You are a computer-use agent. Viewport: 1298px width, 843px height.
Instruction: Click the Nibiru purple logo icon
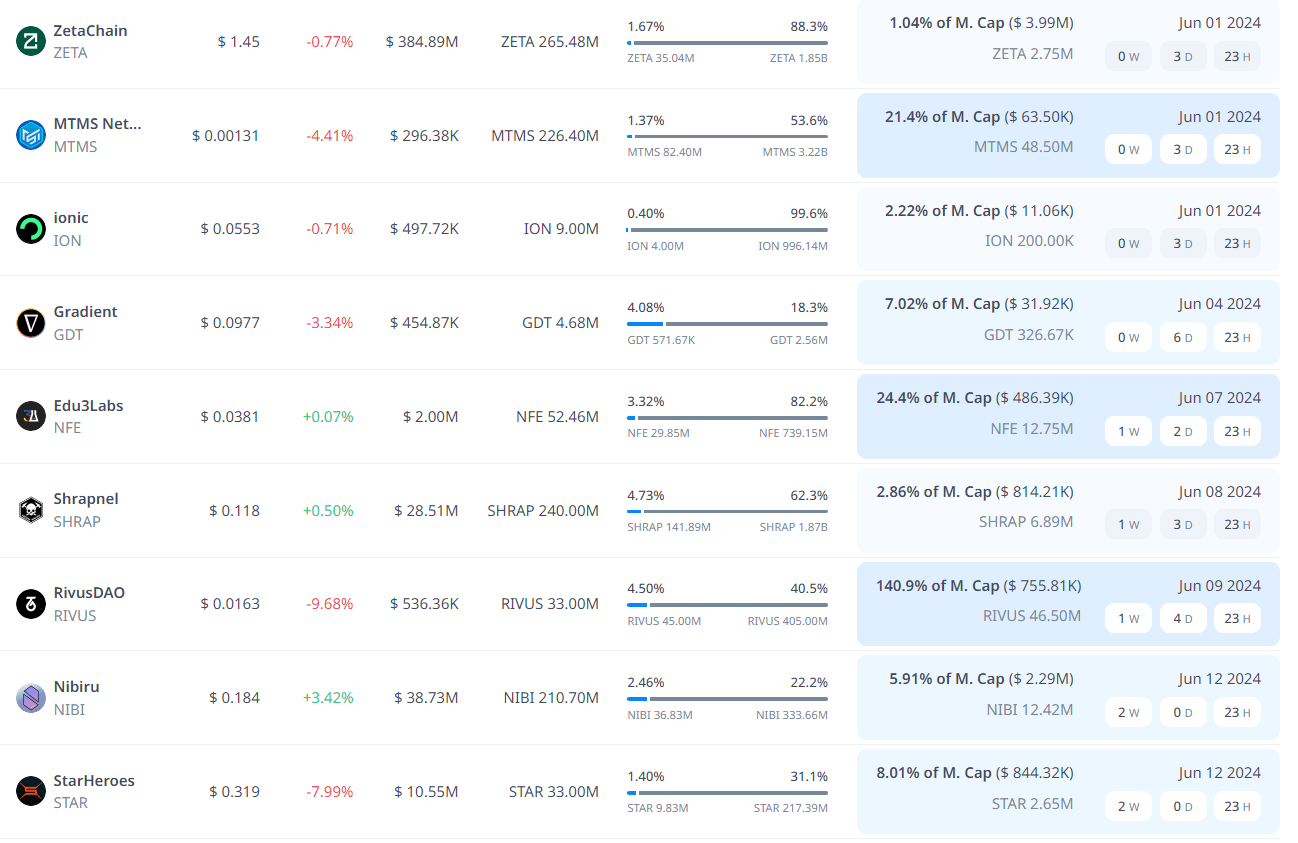click(x=31, y=698)
